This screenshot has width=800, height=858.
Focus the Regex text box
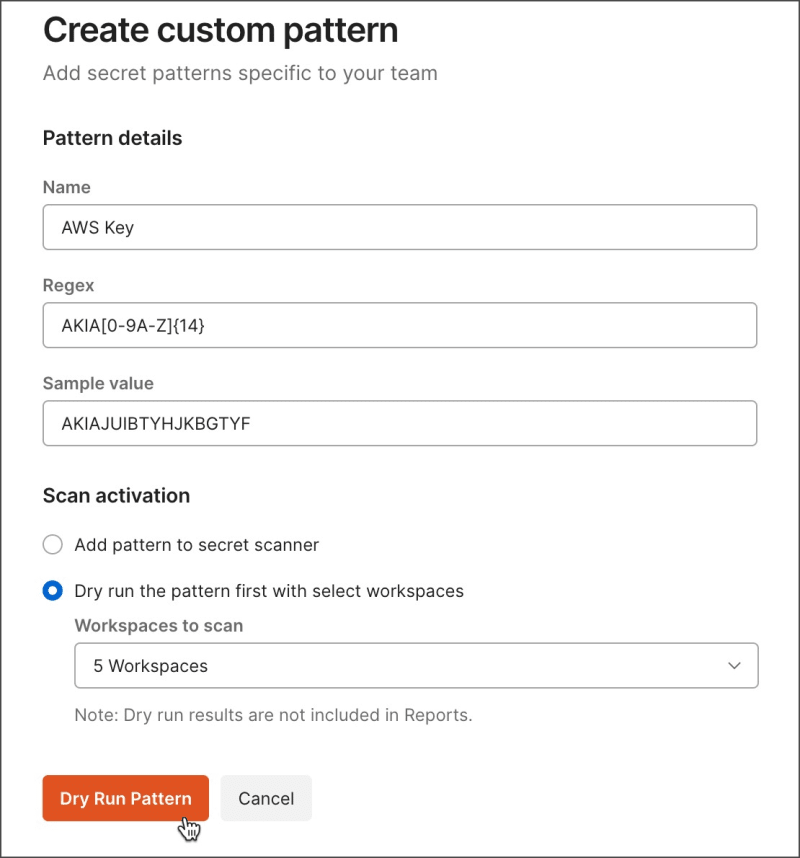tap(399, 325)
